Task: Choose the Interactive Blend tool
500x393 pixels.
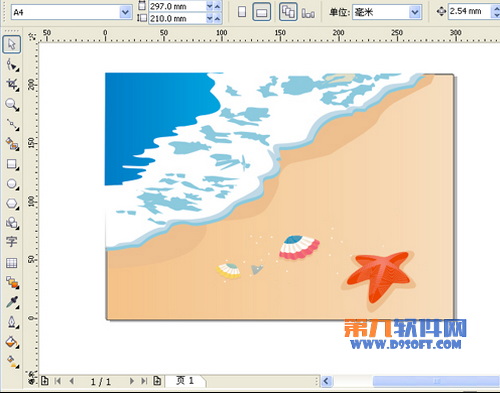Action: pos(12,283)
